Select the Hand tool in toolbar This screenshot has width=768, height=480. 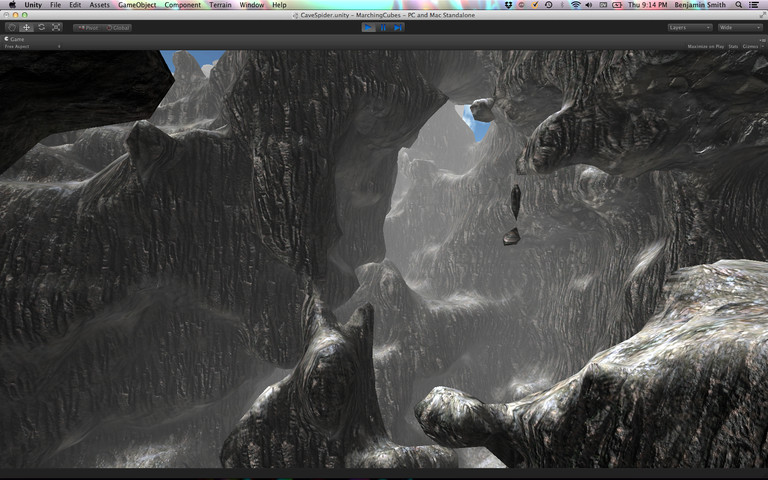(x=12, y=27)
